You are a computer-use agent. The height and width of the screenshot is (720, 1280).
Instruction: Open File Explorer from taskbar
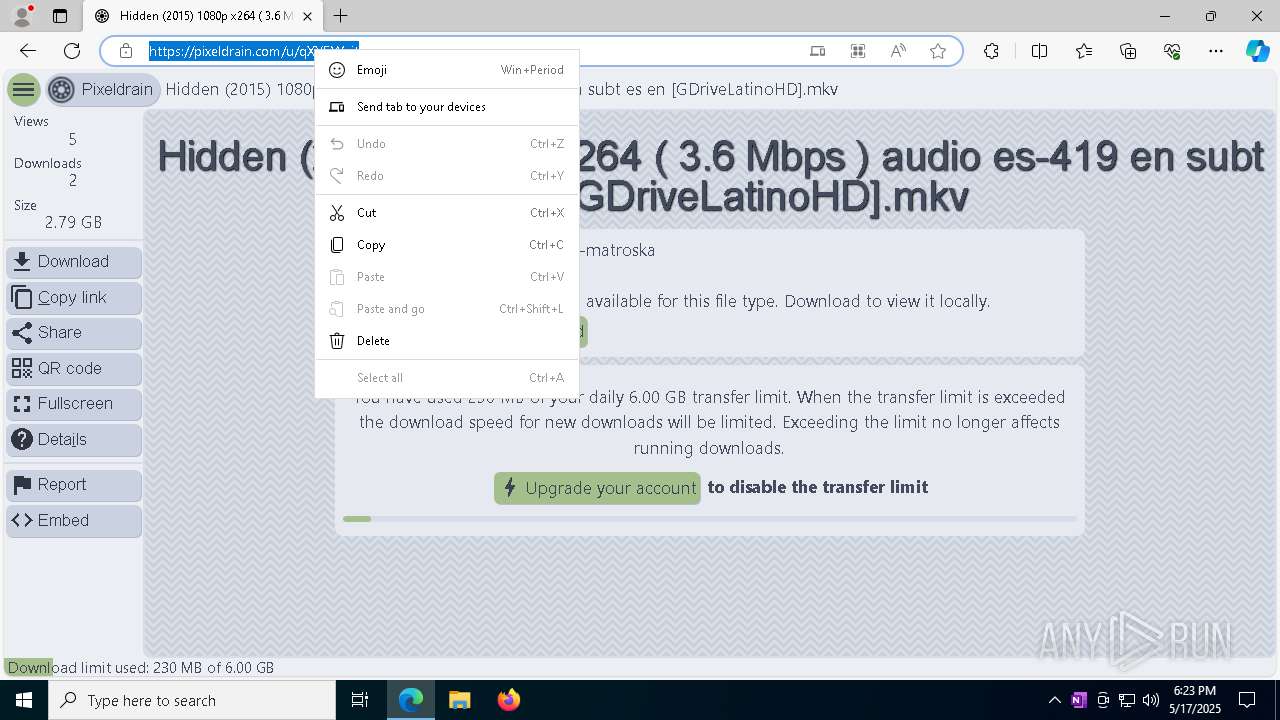tap(459, 700)
